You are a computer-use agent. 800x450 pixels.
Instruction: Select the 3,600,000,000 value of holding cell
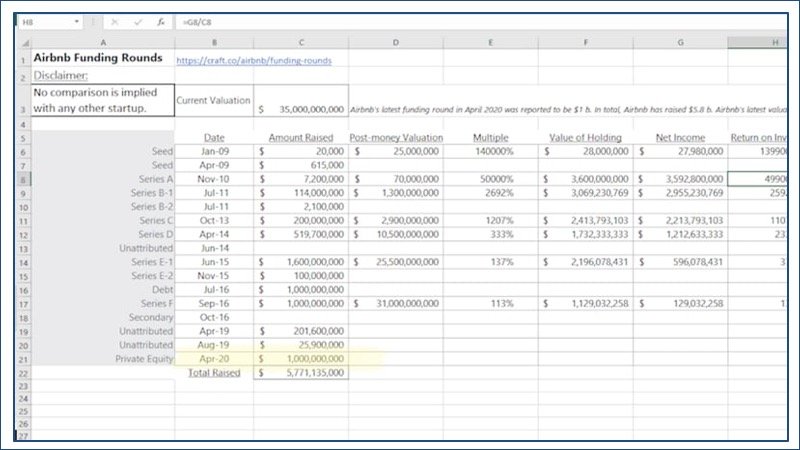tap(585, 179)
